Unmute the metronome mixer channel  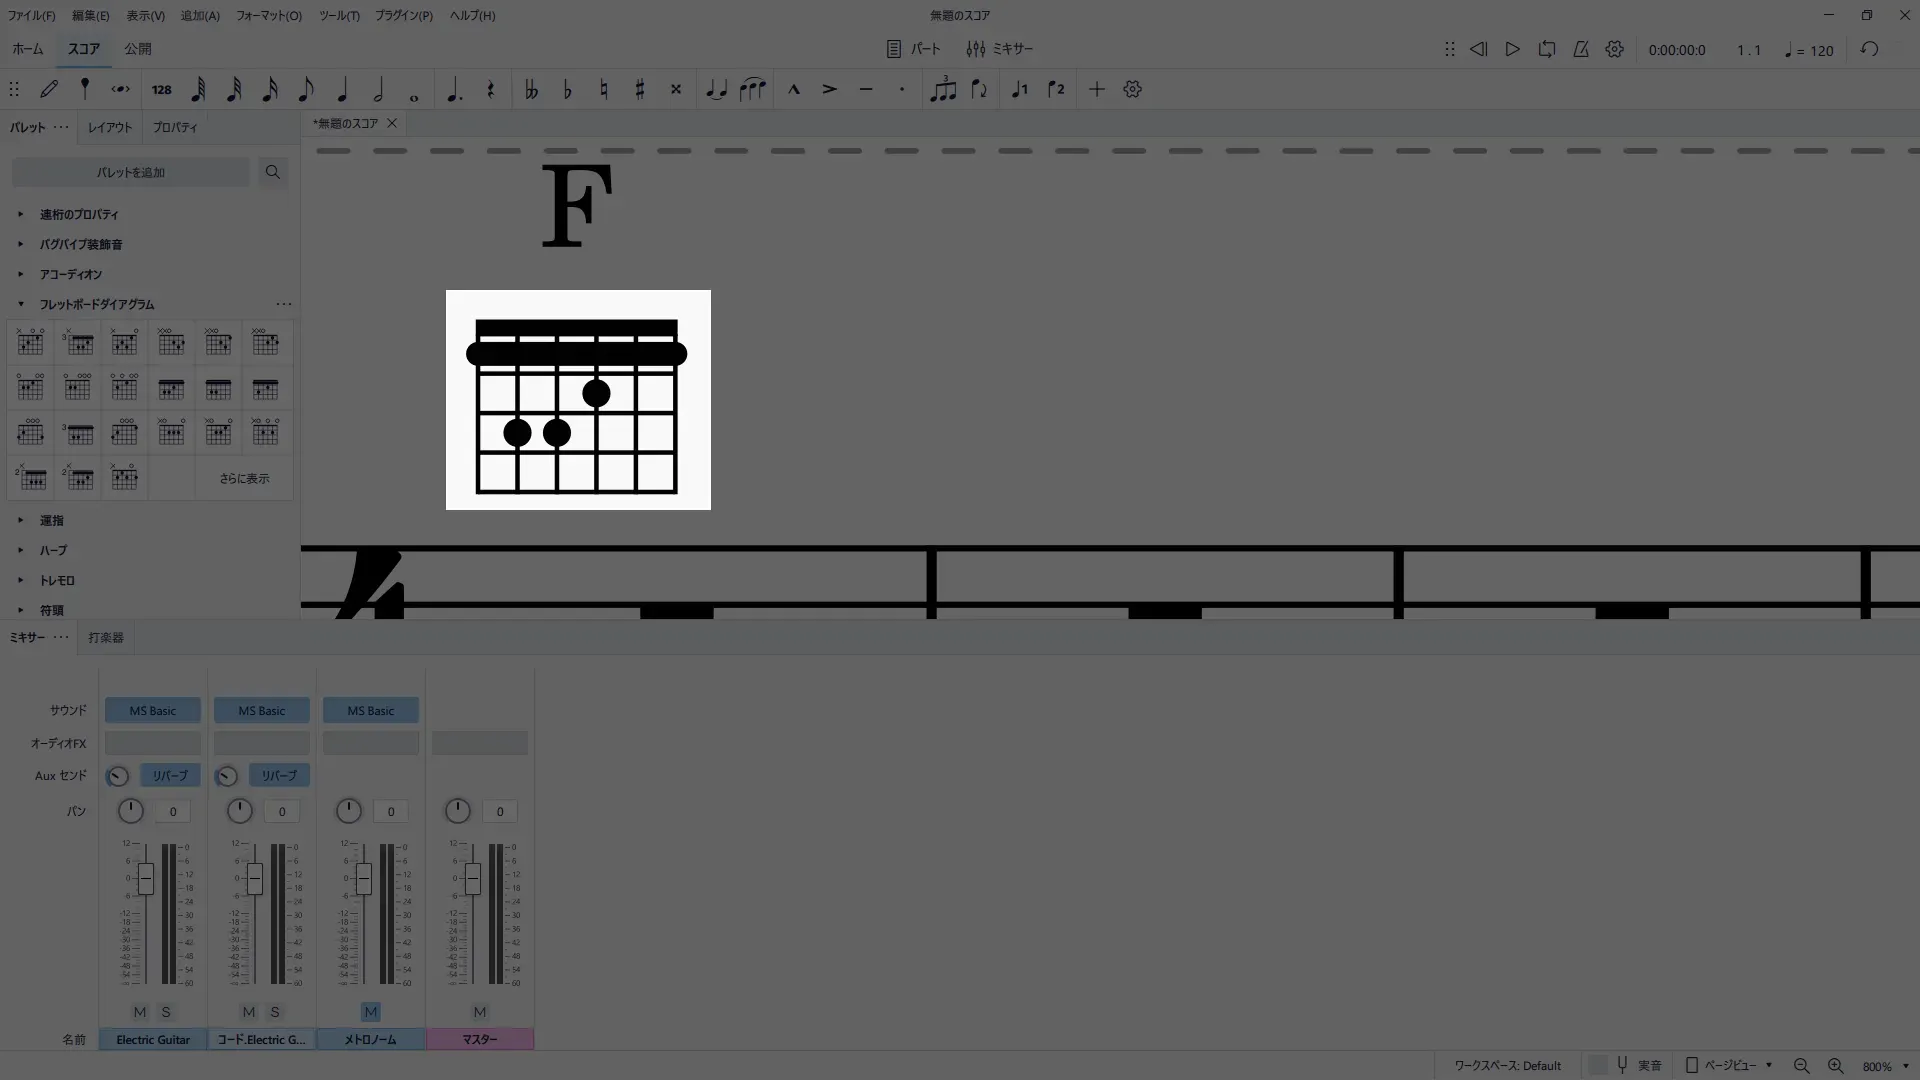[370, 1012]
